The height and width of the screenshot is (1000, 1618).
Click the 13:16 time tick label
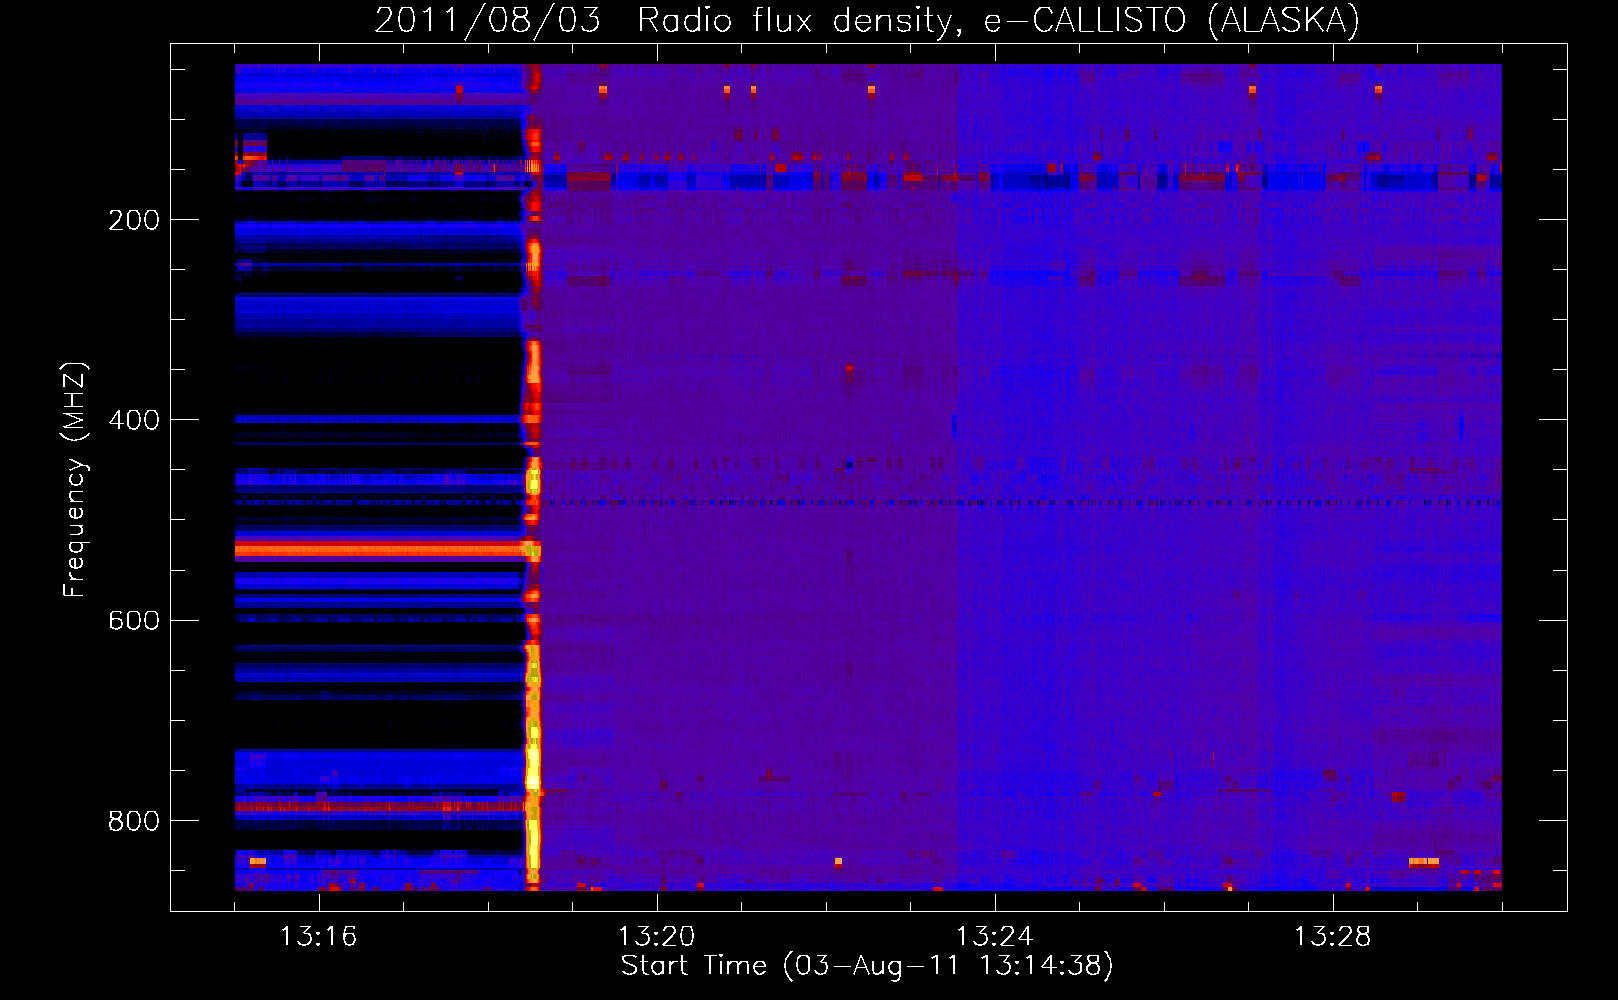tap(318, 937)
